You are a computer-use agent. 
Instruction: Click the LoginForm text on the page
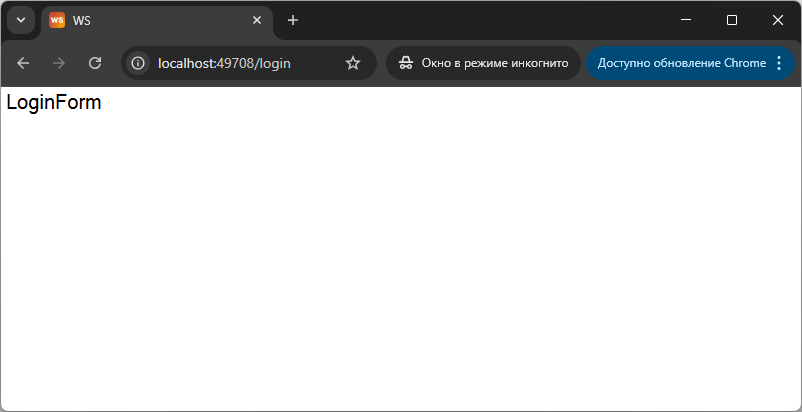pos(54,102)
